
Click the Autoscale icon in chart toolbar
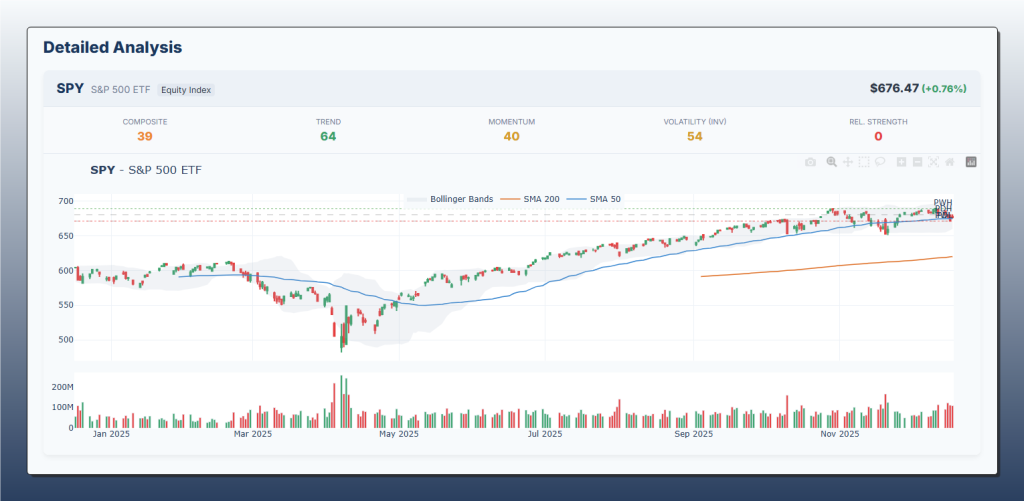(x=933, y=162)
